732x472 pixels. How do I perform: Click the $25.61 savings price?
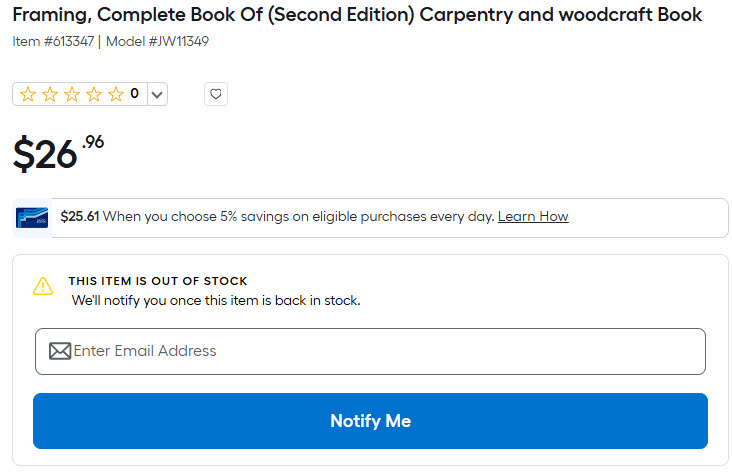pos(80,216)
